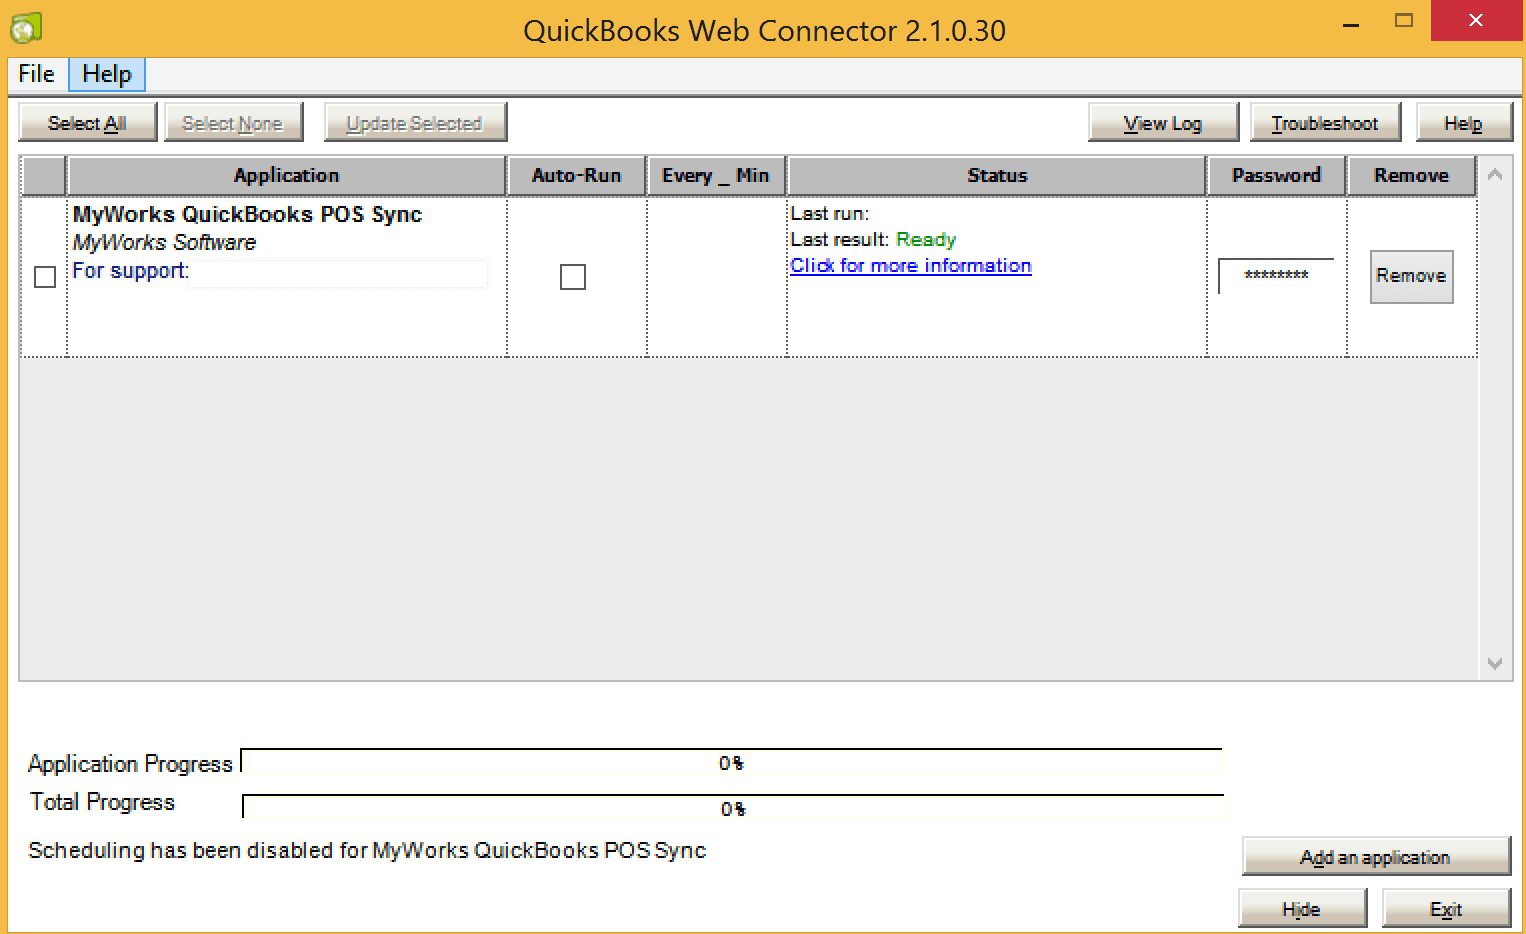
Task: Open the View Log button
Action: [1162, 123]
